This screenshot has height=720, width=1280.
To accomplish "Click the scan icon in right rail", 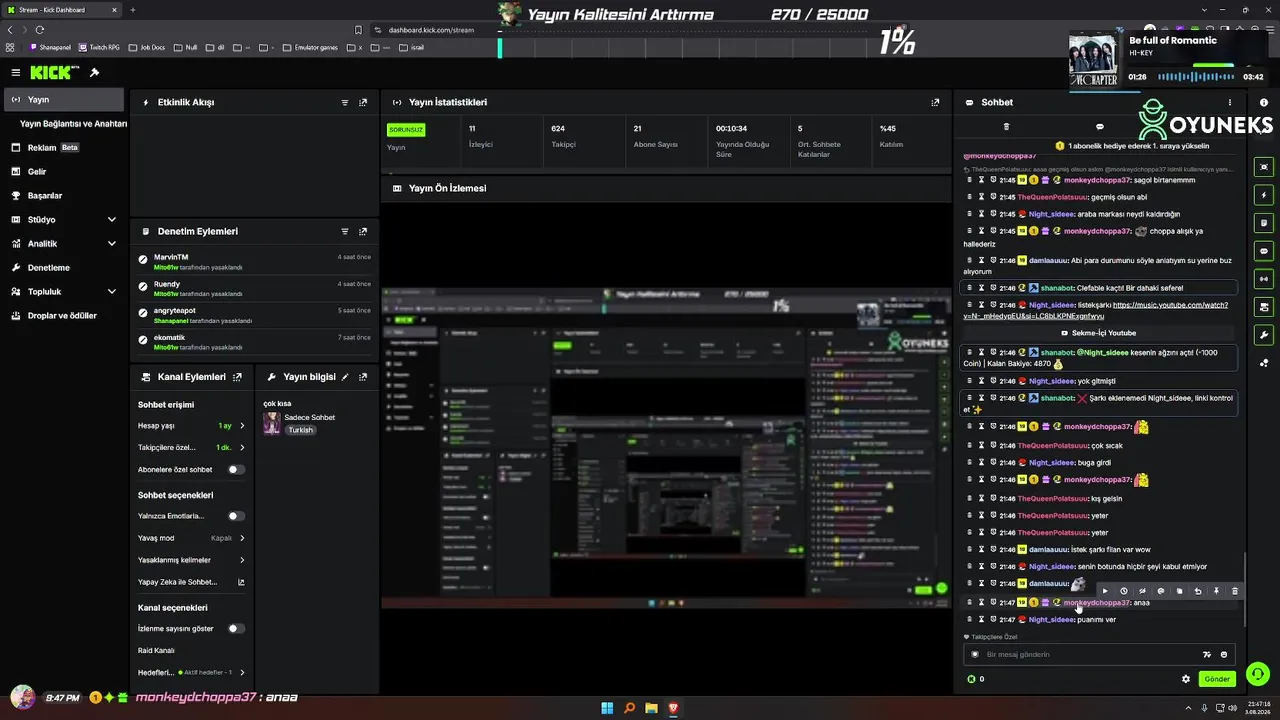I will coord(1264,167).
